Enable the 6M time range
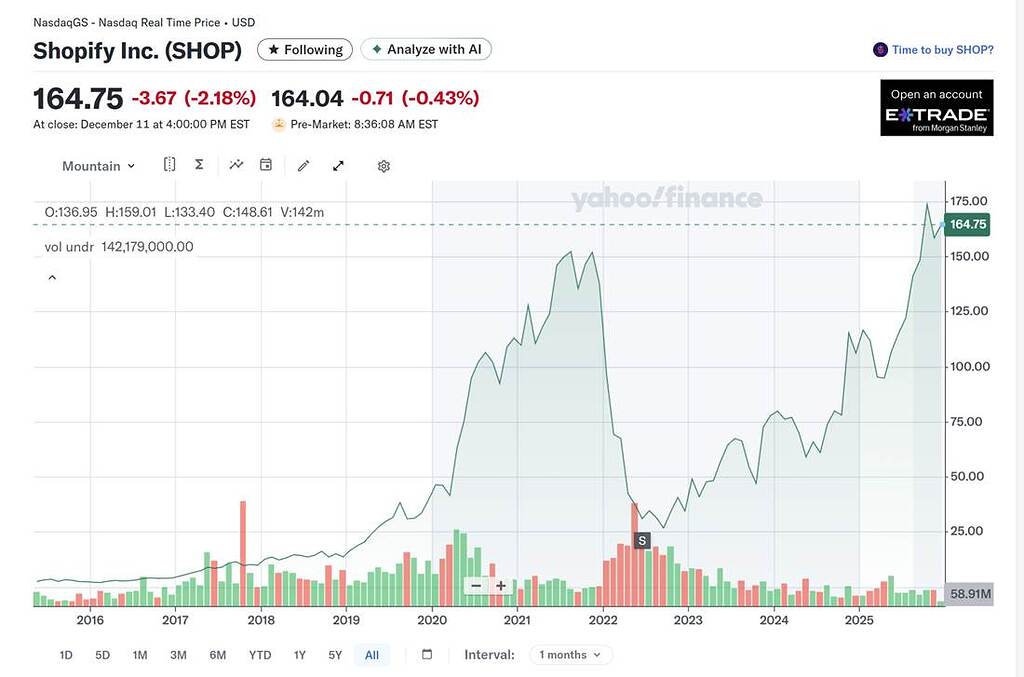The height and width of the screenshot is (677, 1024). pyautogui.click(x=218, y=654)
